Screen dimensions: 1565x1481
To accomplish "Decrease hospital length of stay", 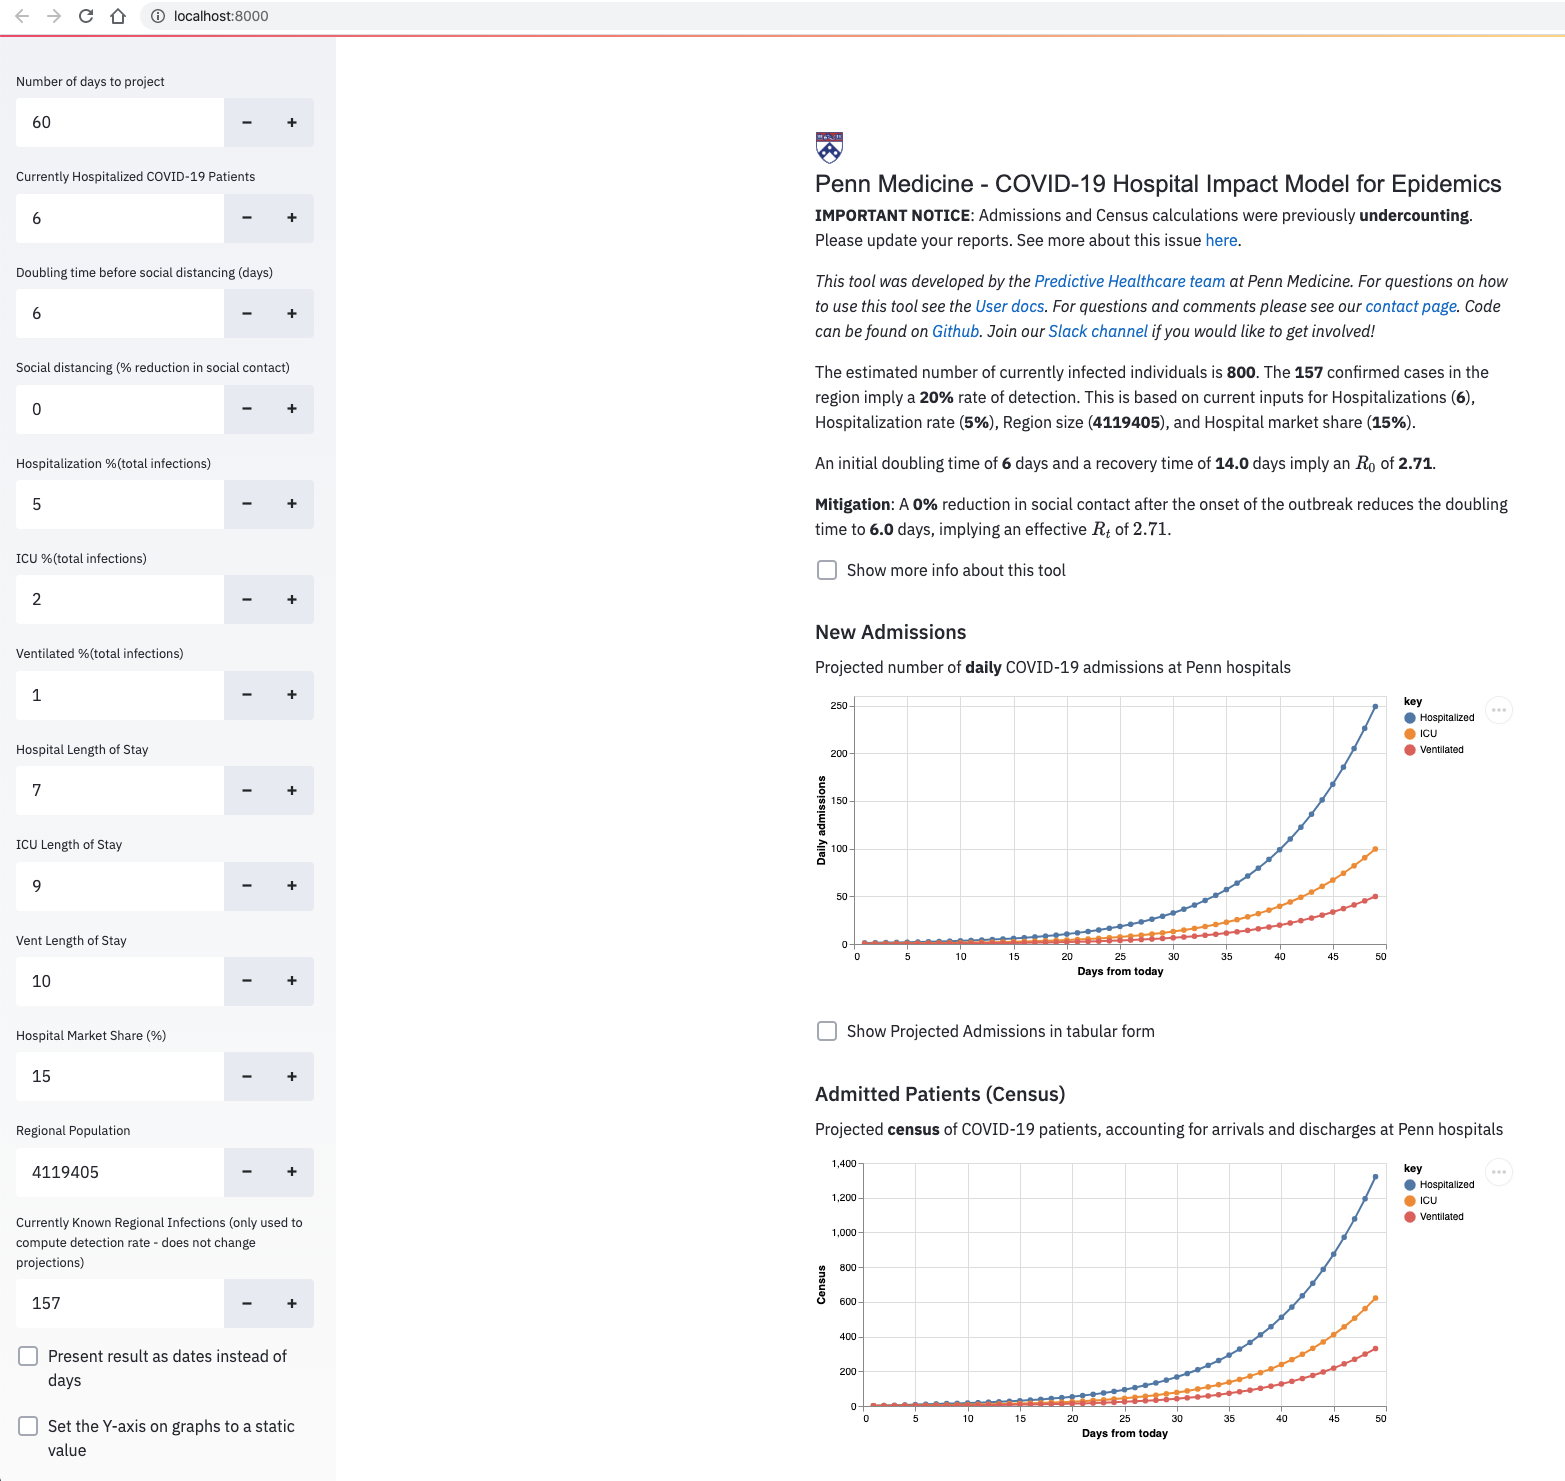I will point(247,790).
